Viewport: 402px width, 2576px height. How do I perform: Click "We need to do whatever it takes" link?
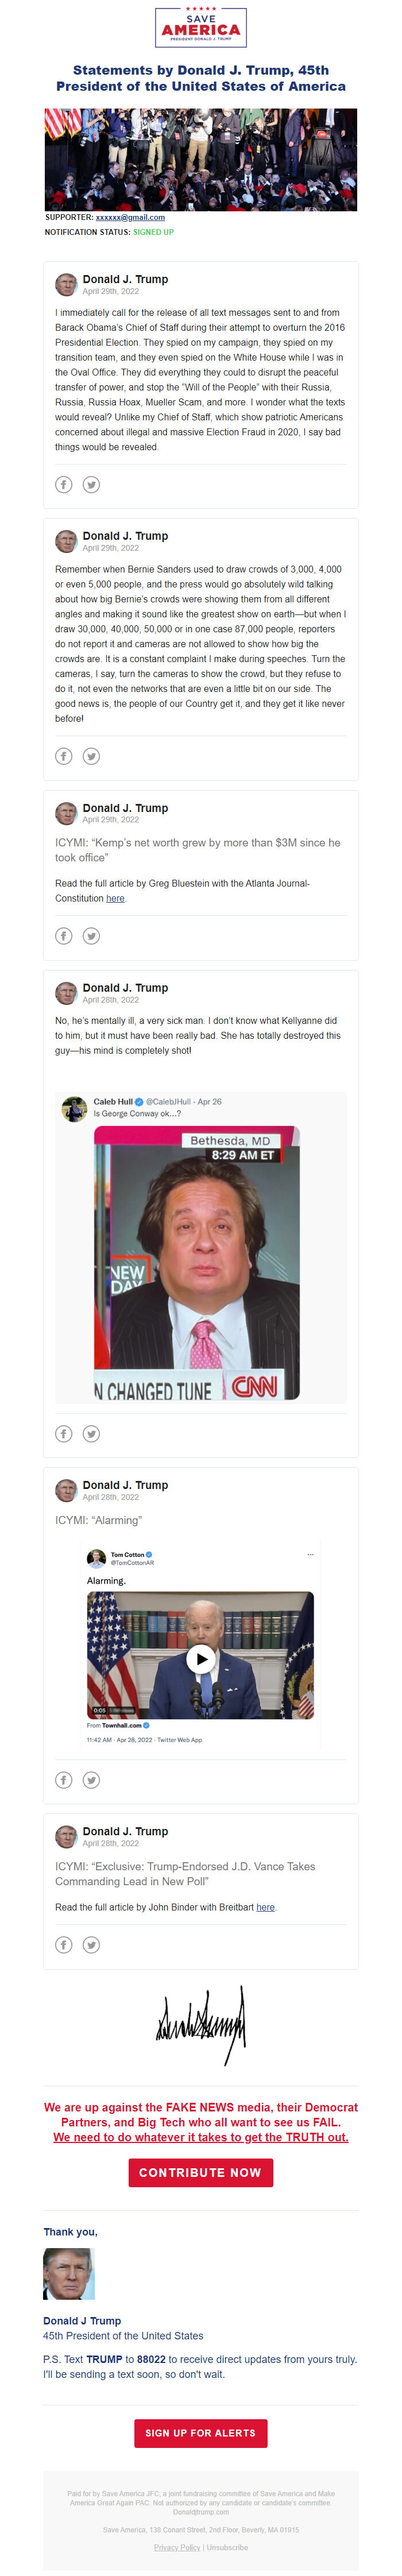click(201, 2137)
